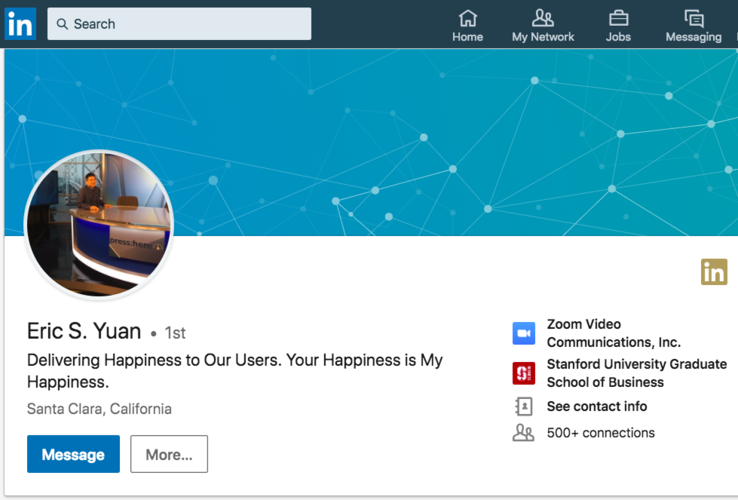Focus the Search input field
This screenshot has width=738, height=500.
pos(179,24)
